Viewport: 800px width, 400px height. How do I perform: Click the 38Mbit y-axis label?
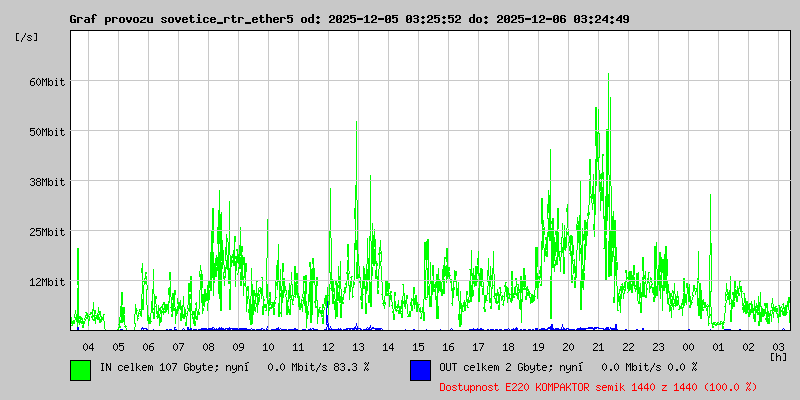46,181
